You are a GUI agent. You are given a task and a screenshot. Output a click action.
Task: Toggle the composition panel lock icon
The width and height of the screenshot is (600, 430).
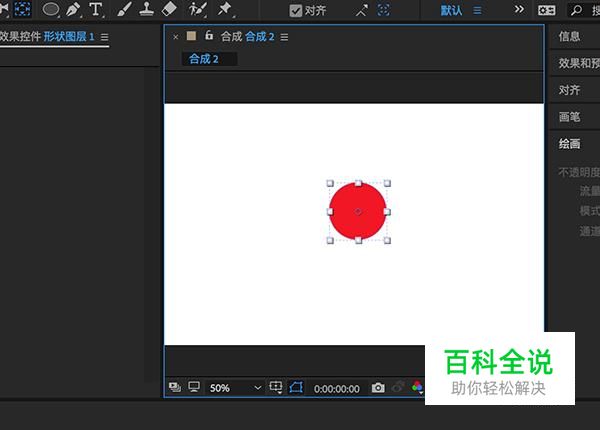pyautogui.click(x=209, y=36)
